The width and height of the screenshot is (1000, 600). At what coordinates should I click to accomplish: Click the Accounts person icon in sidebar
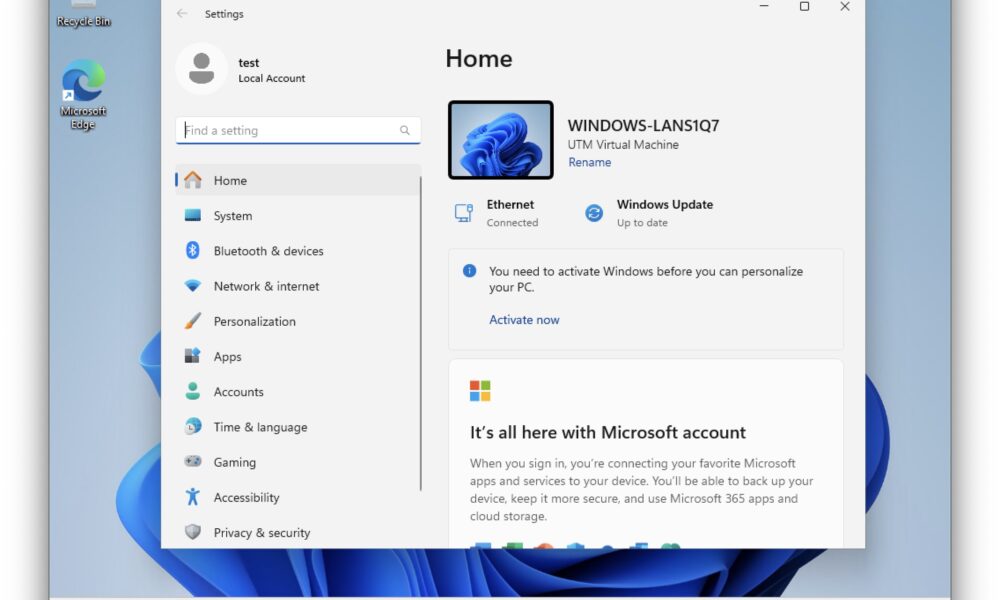(193, 391)
